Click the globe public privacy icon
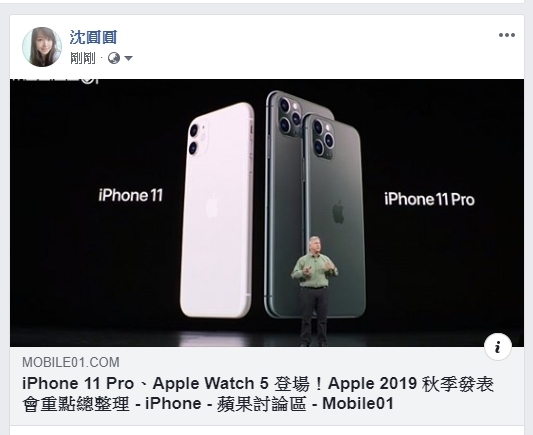533x435 pixels. 114,58
